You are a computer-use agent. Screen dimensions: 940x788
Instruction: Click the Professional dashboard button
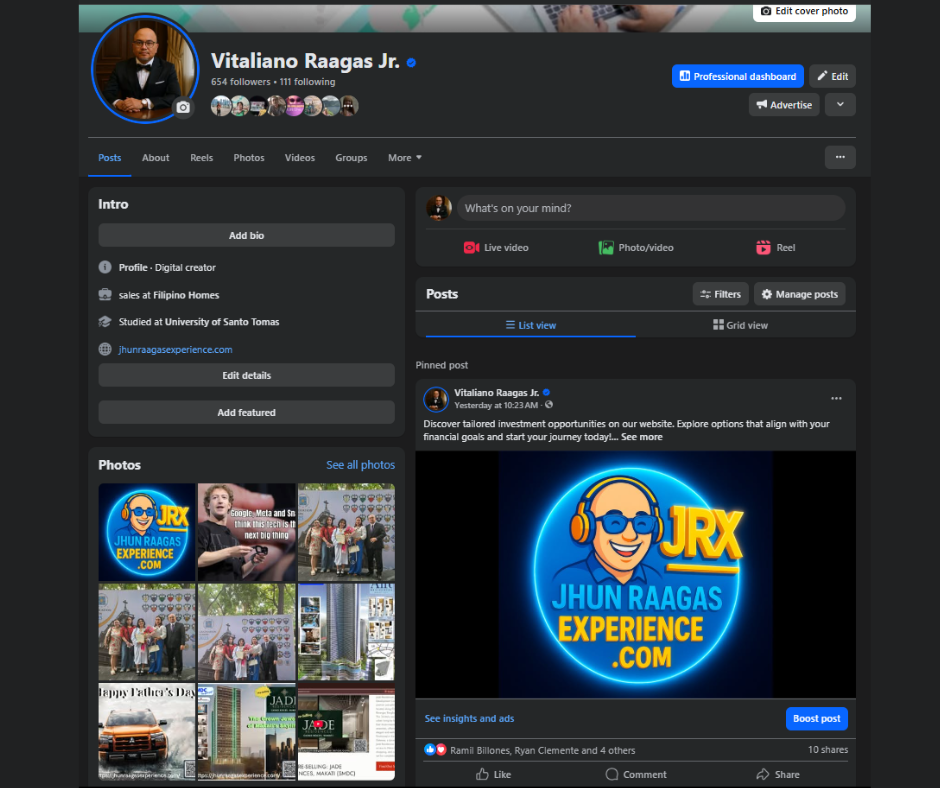click(737, 76)
